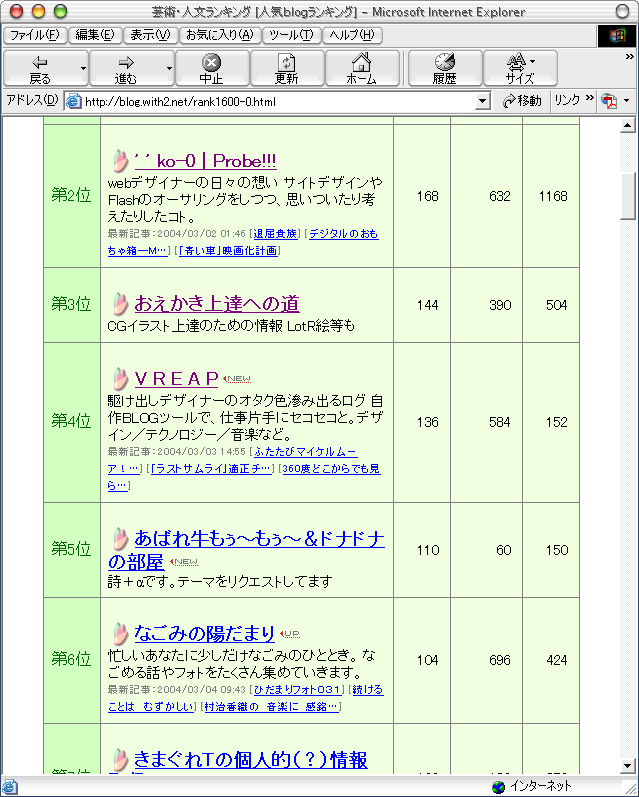Viewport: 639px width, 797px height.
Task: Expand the Forward button history dropdown arrow
Action: [x=168, y=70]
